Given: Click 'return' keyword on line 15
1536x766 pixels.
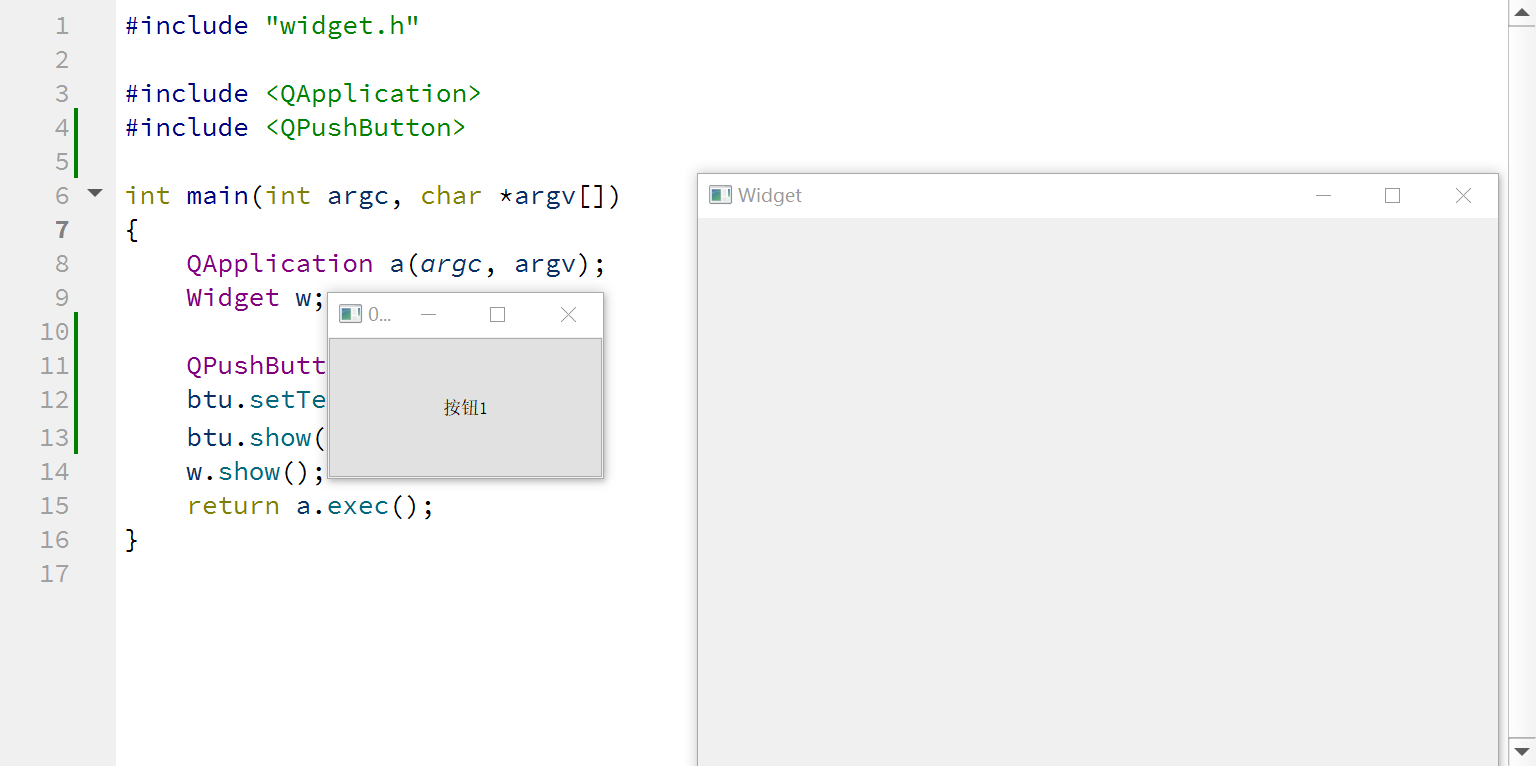Looking at the screenshot, I should [233, 505].
